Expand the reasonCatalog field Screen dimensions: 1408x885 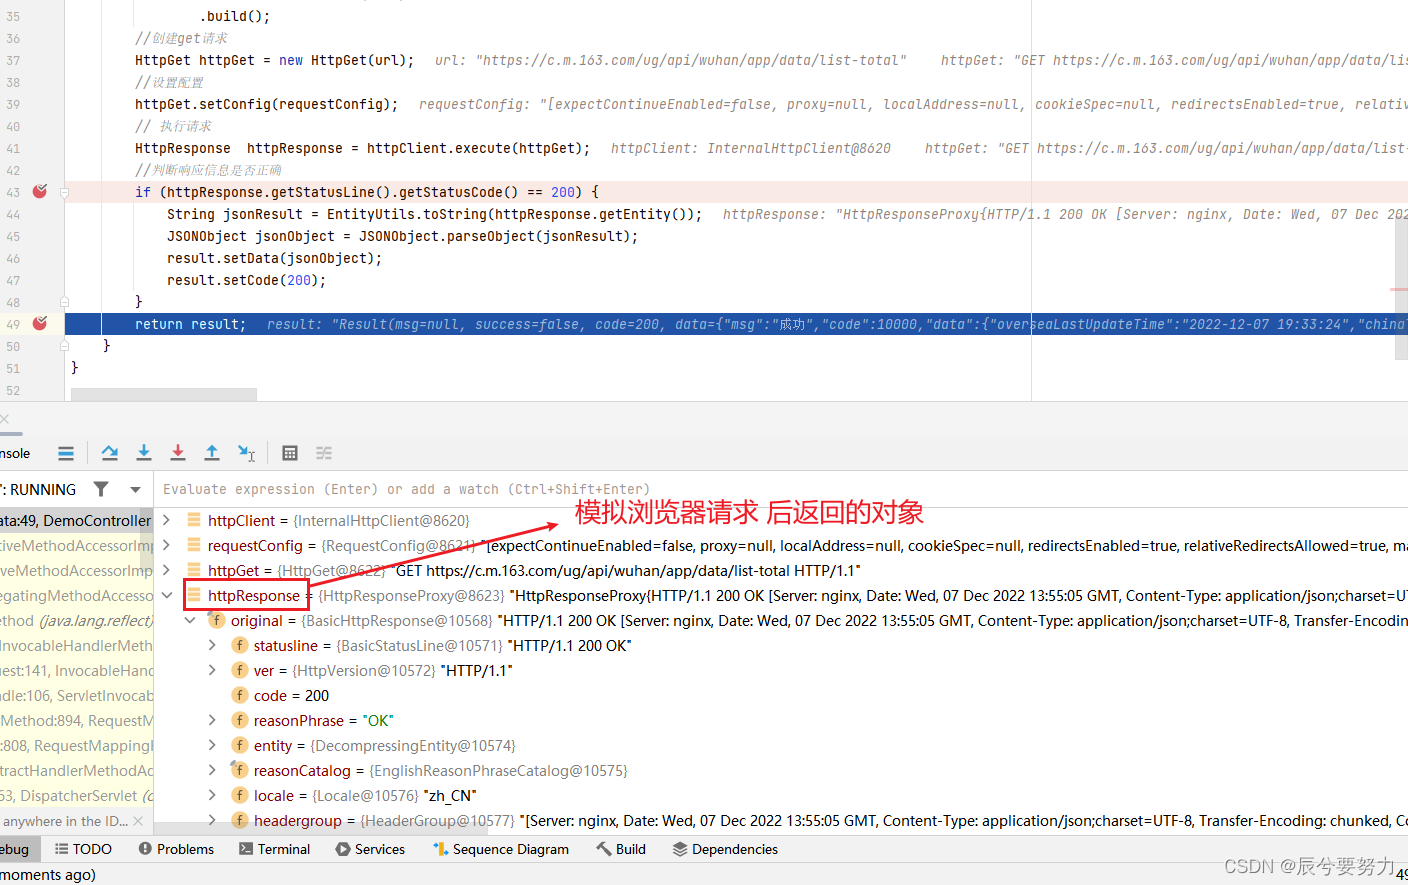pyautogui.click(x=212, y=770)
